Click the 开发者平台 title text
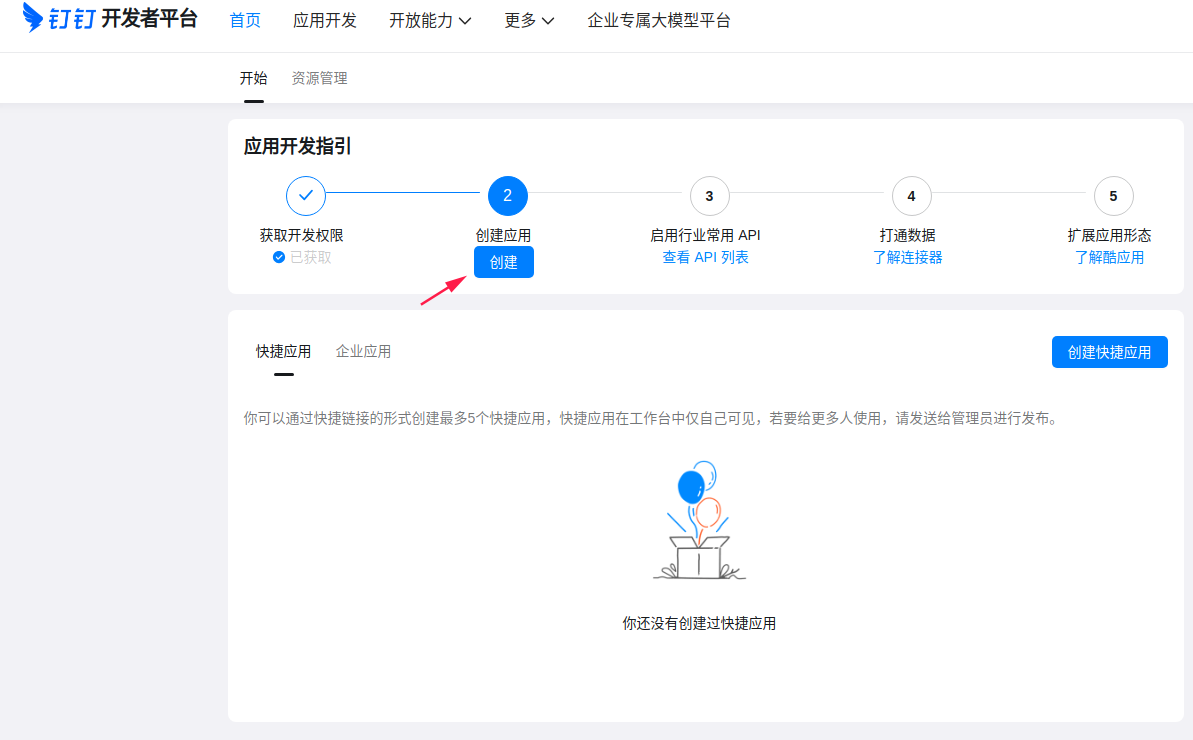The image size is (1193, 740). point(149,18)
